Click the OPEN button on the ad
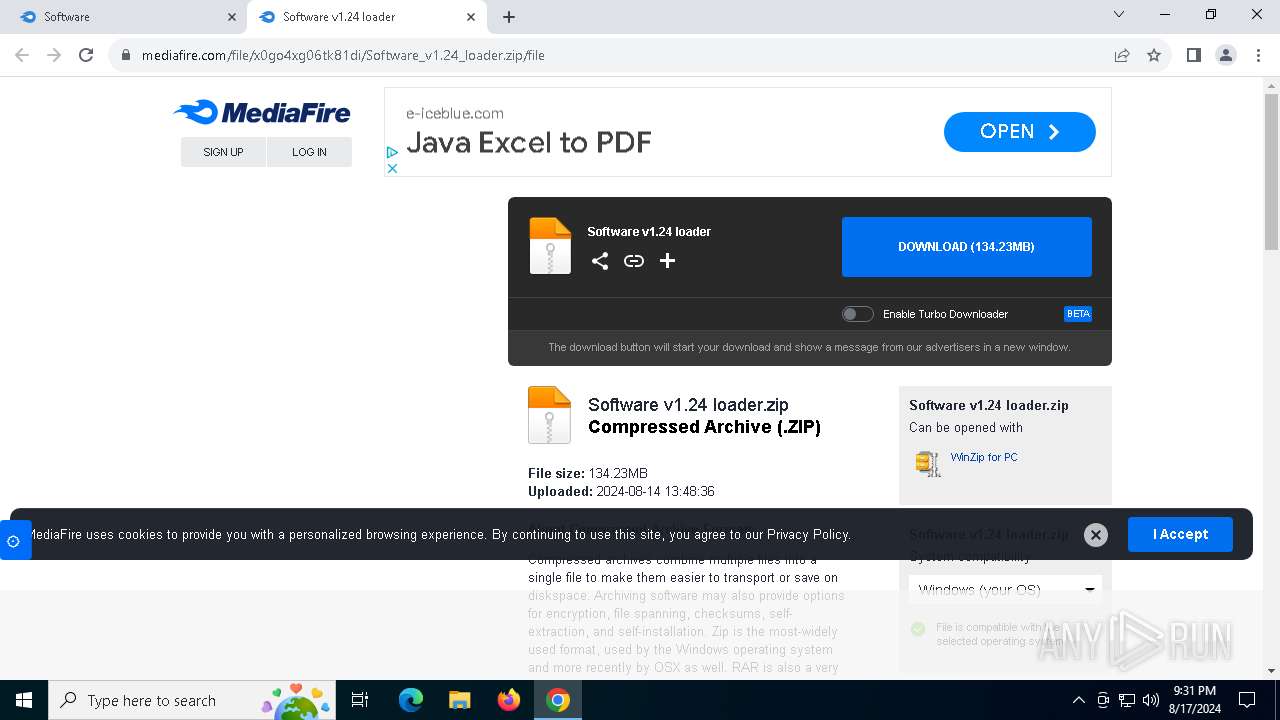 [x=1020, y=132]
